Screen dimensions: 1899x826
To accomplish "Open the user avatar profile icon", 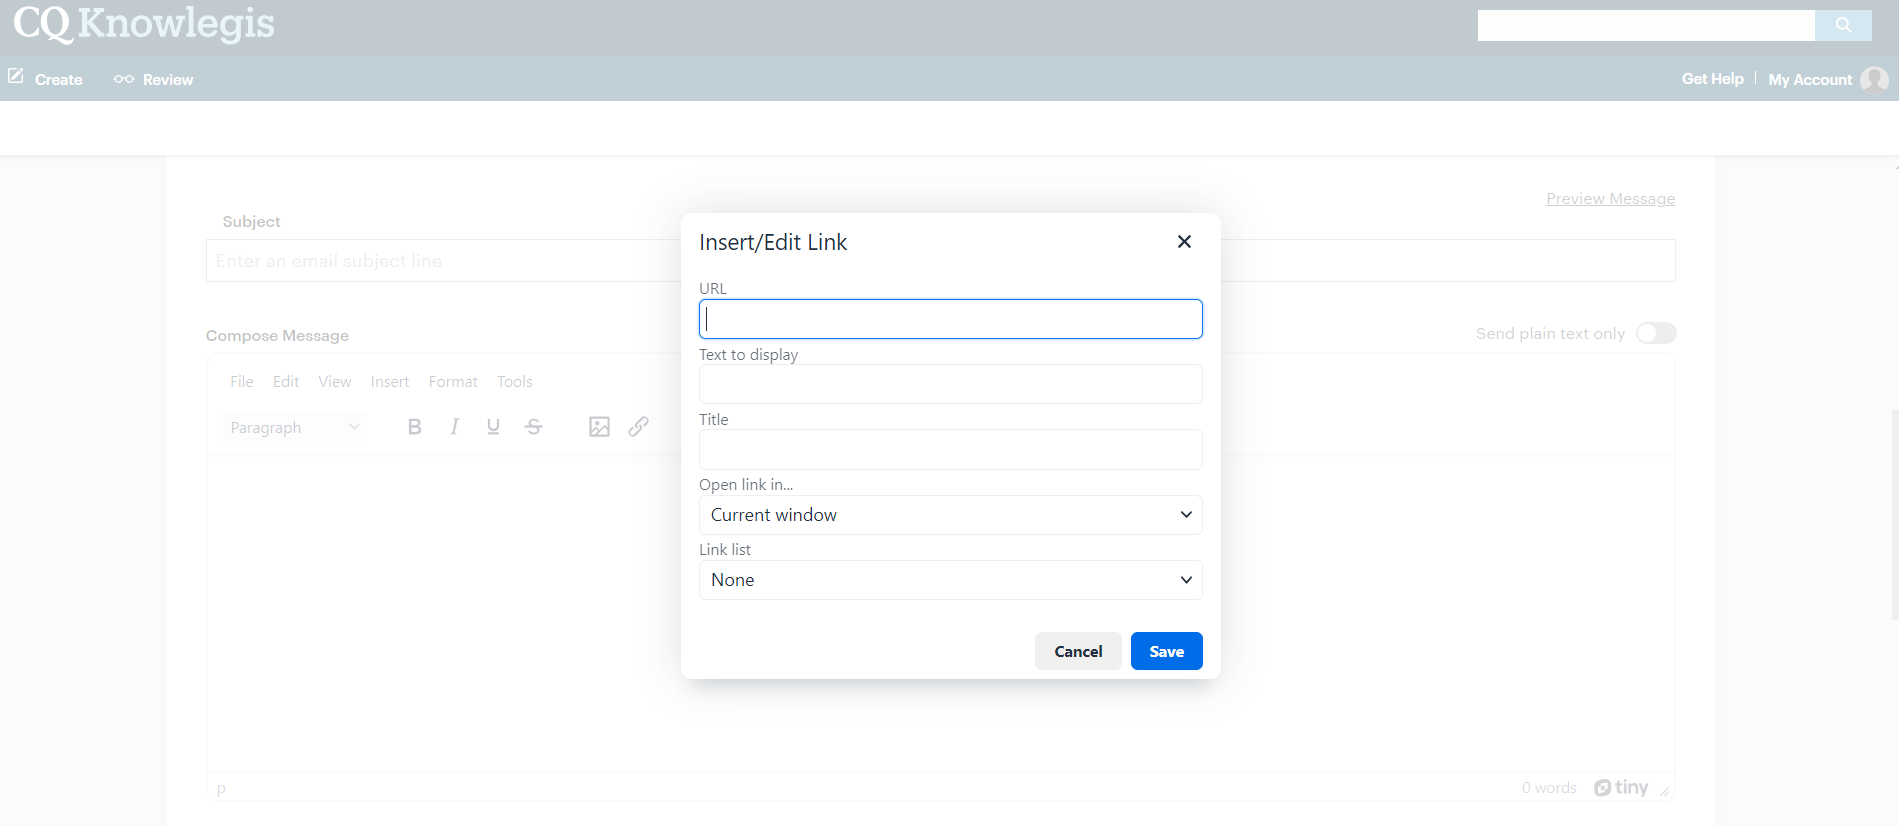I will pyautogui.click(x=1874, y=80).
